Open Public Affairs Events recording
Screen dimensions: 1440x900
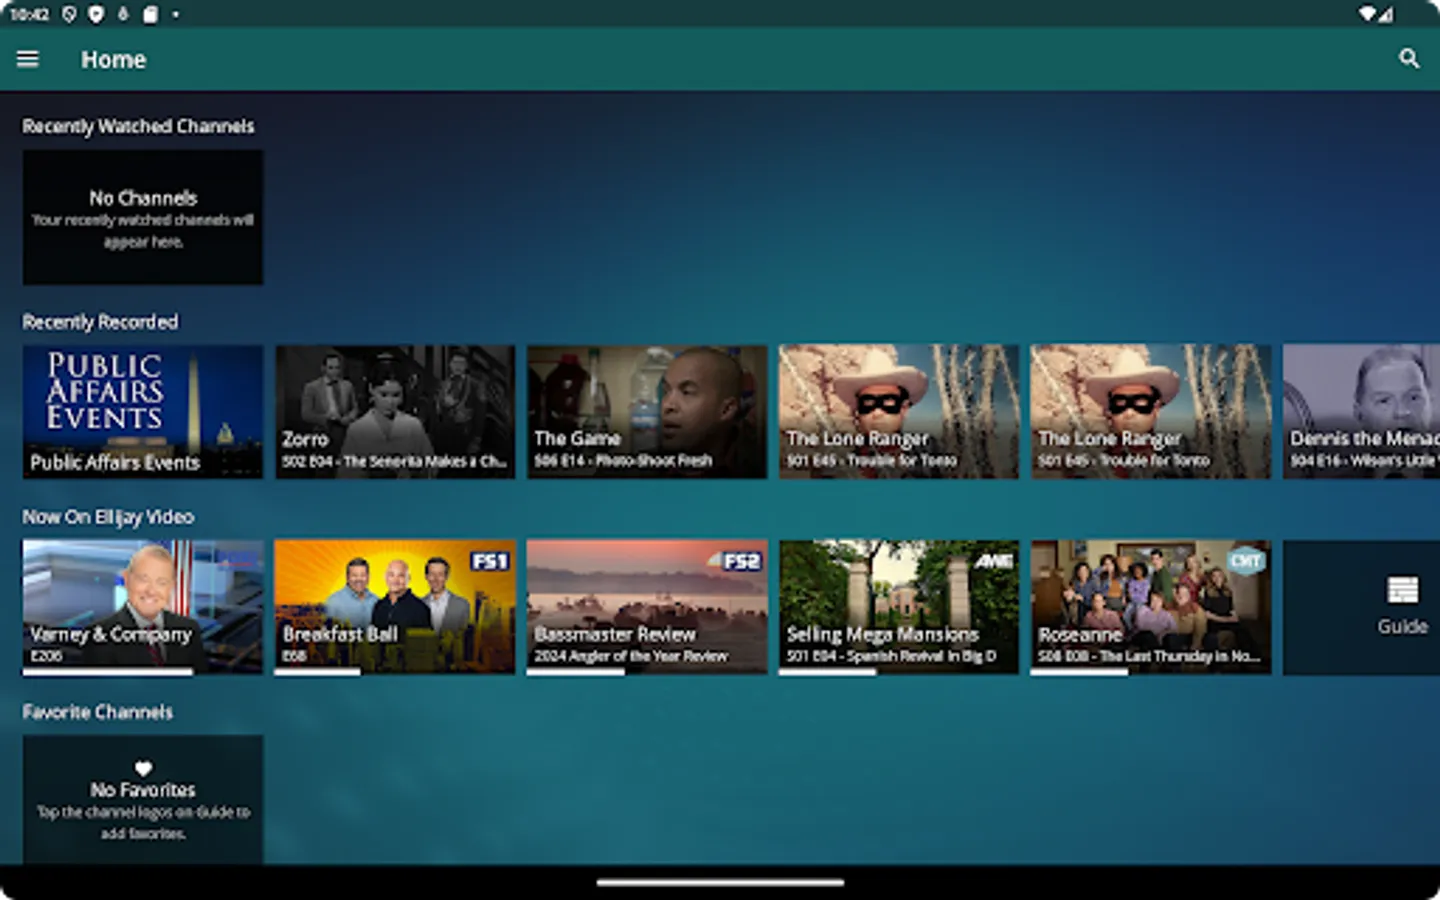pos(143,411)
